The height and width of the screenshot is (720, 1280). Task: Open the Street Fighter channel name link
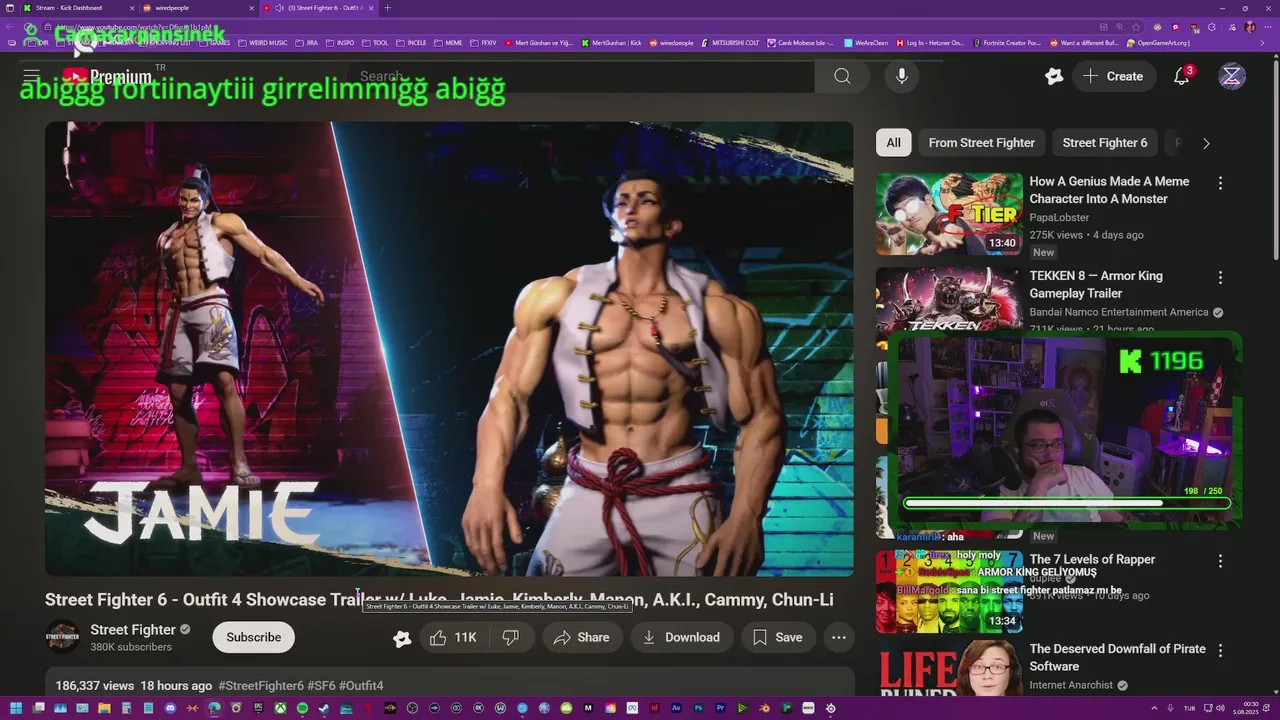(x=133, y=629)
